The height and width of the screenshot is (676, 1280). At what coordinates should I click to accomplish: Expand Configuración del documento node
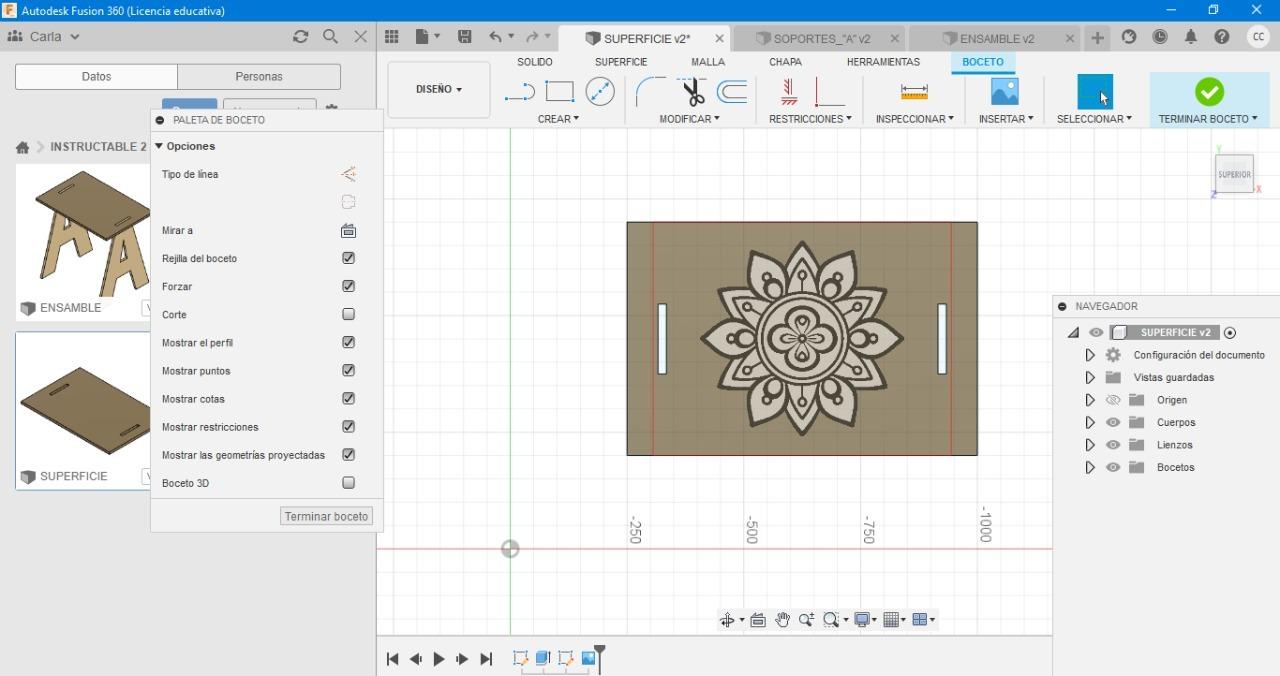(x=1090, y=355)
